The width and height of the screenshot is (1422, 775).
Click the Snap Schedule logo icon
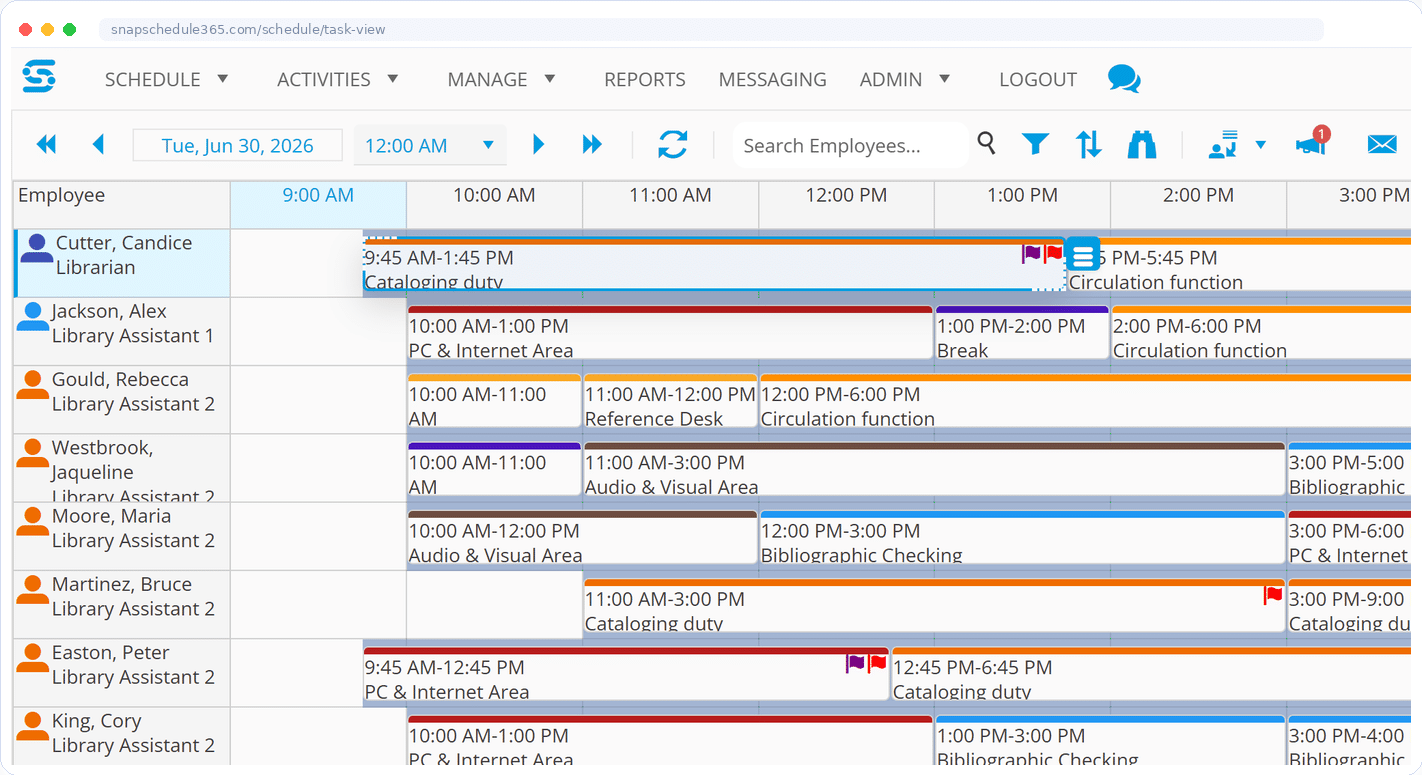point(39,77)
